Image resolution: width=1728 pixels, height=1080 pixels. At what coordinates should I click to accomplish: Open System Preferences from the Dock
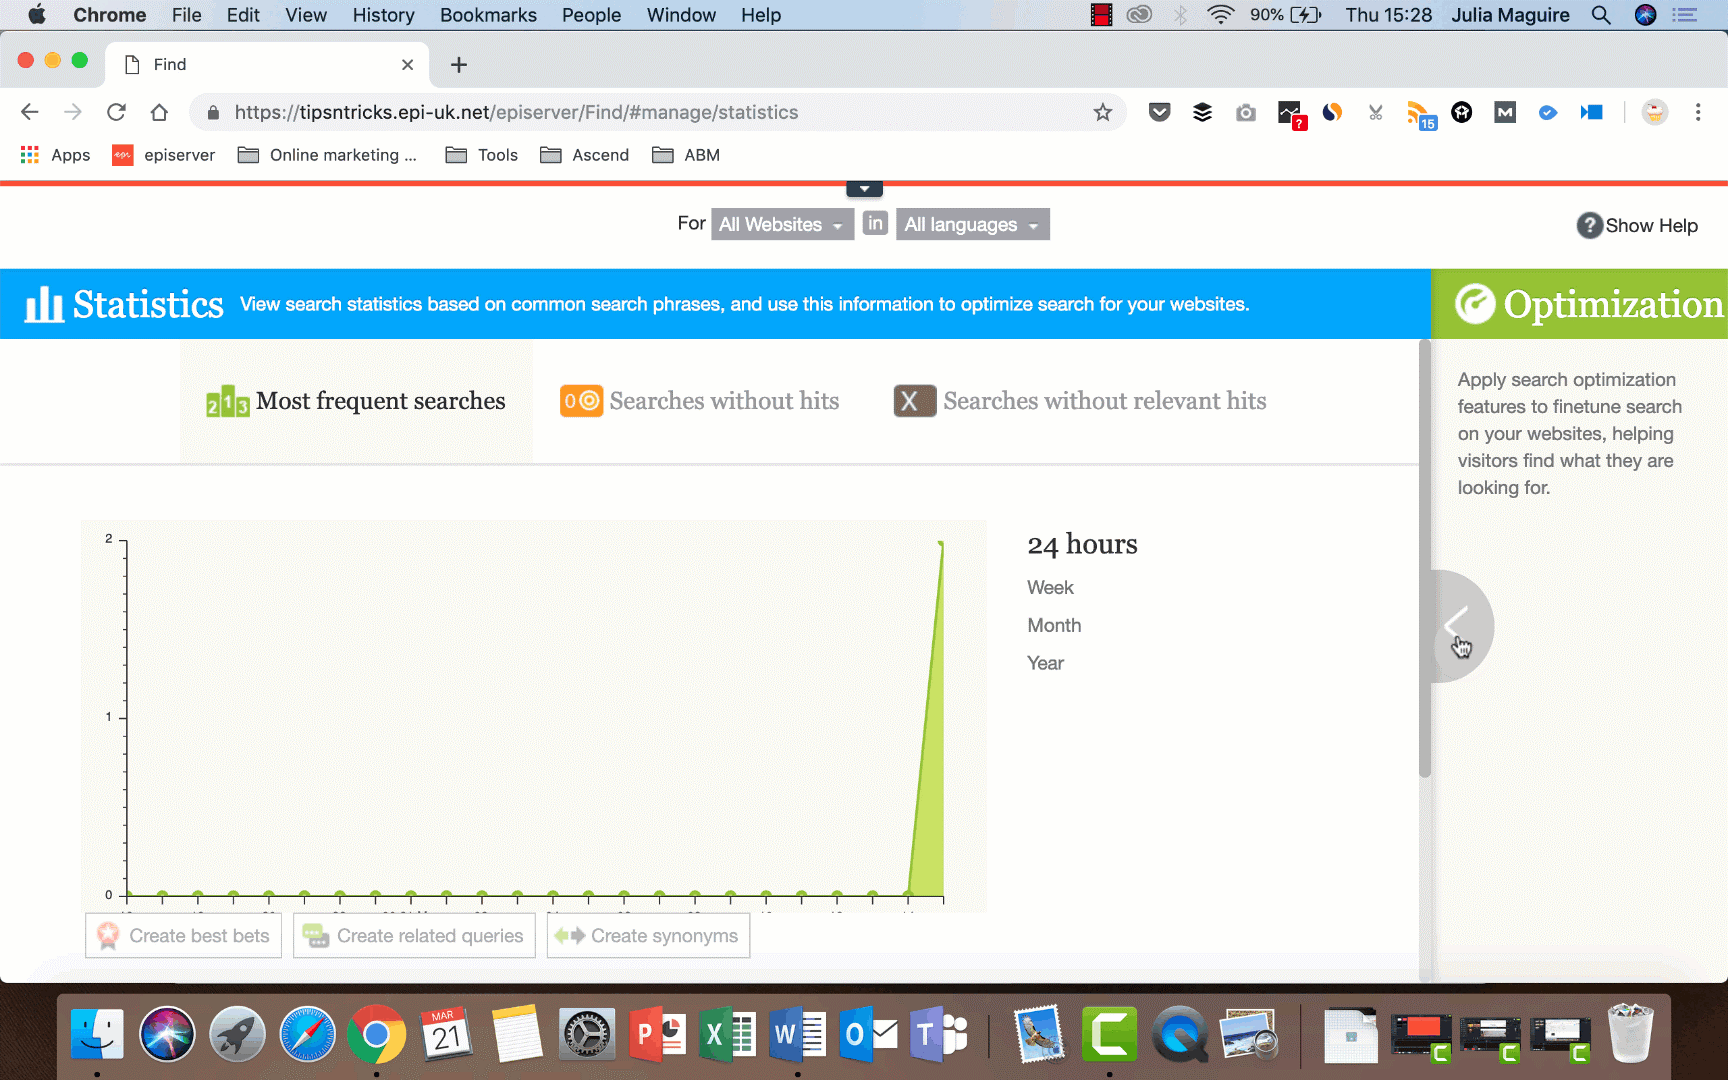coord(586,1035)
